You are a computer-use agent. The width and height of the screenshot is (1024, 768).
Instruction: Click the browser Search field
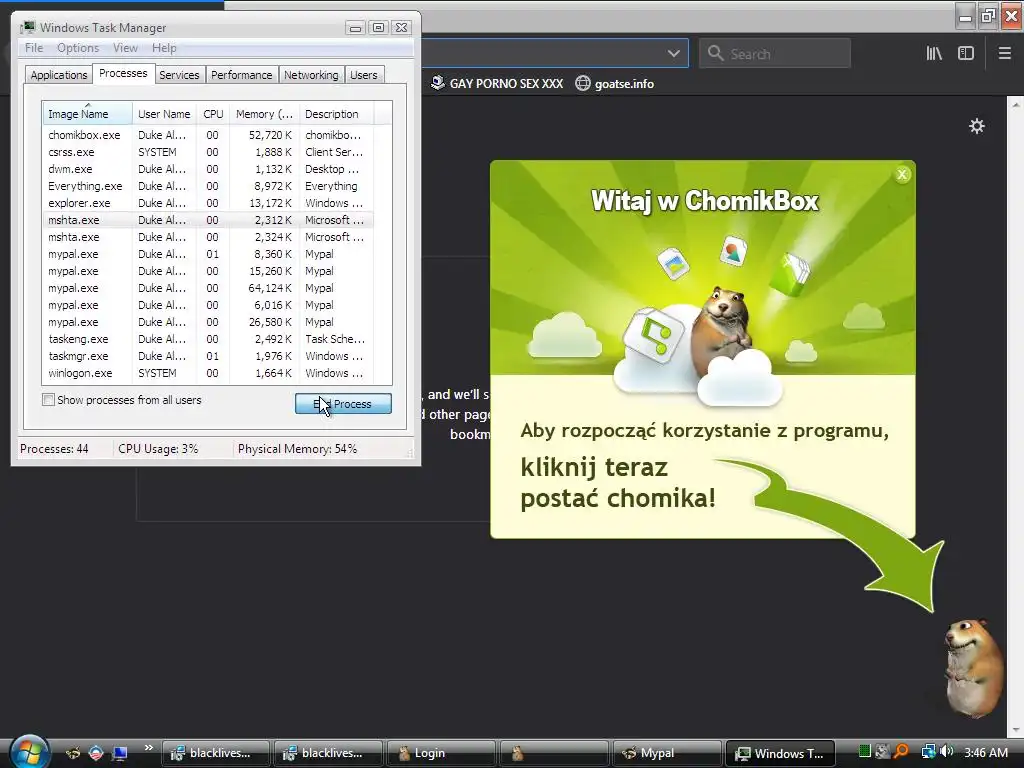click(775, 54)
